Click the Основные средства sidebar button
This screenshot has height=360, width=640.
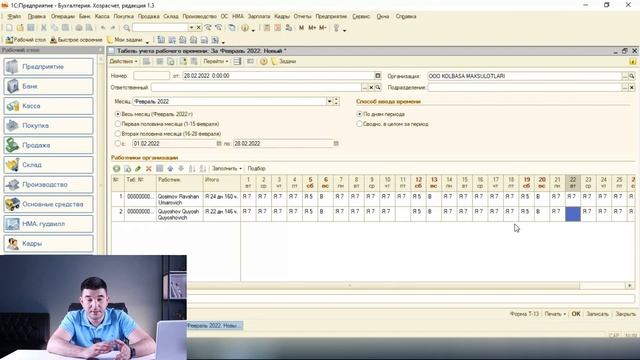click(x=49, y=204)
